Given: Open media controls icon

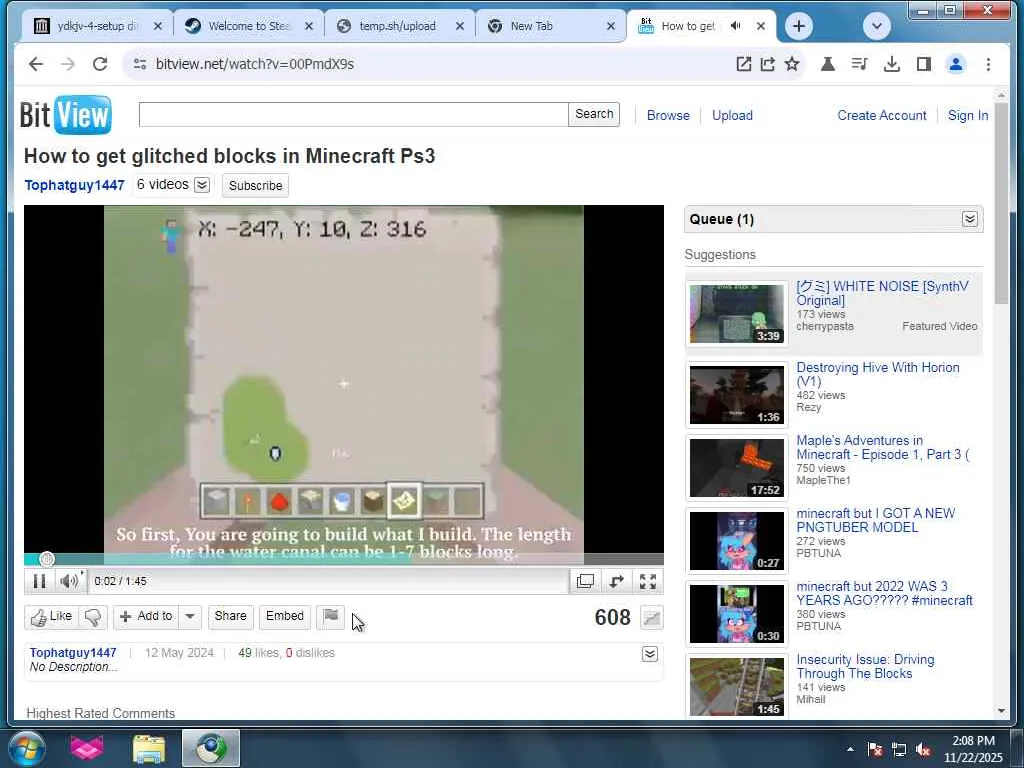Looking at the screenshot, I should 859,64.
